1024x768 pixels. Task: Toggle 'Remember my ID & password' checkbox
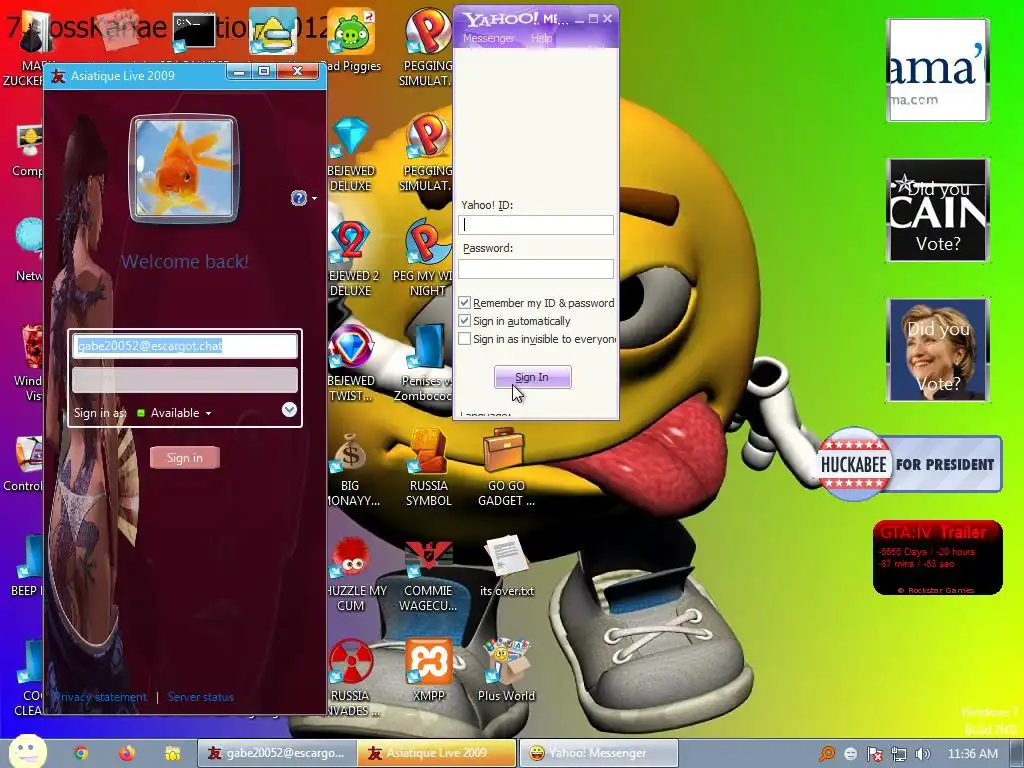coord(464,303)
